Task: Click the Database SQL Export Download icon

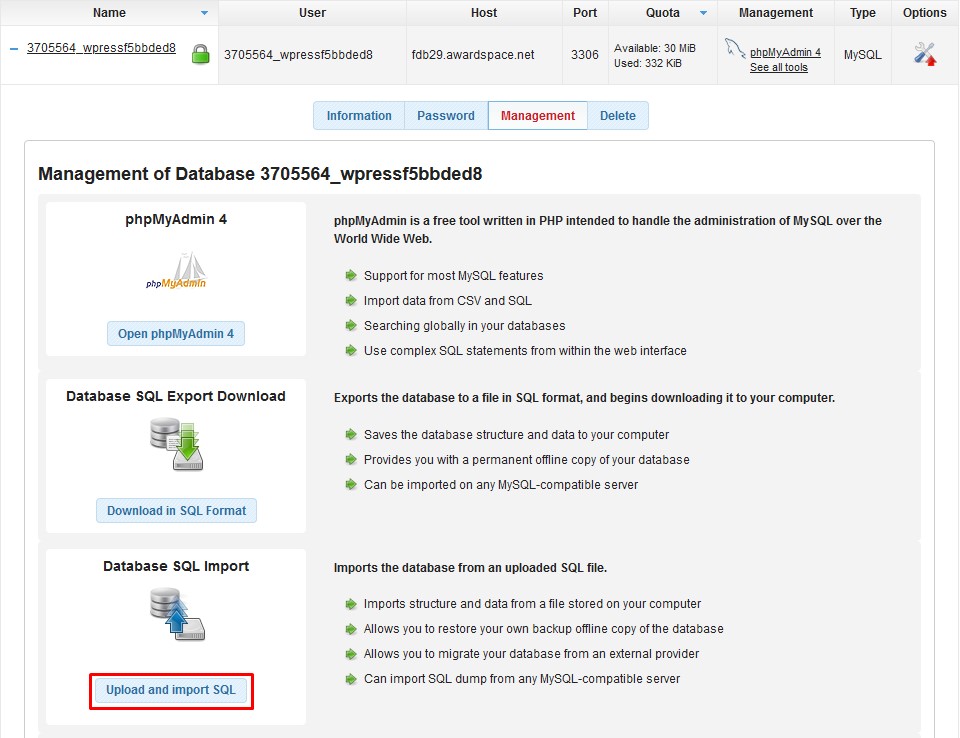Action: tap(176, 443)
